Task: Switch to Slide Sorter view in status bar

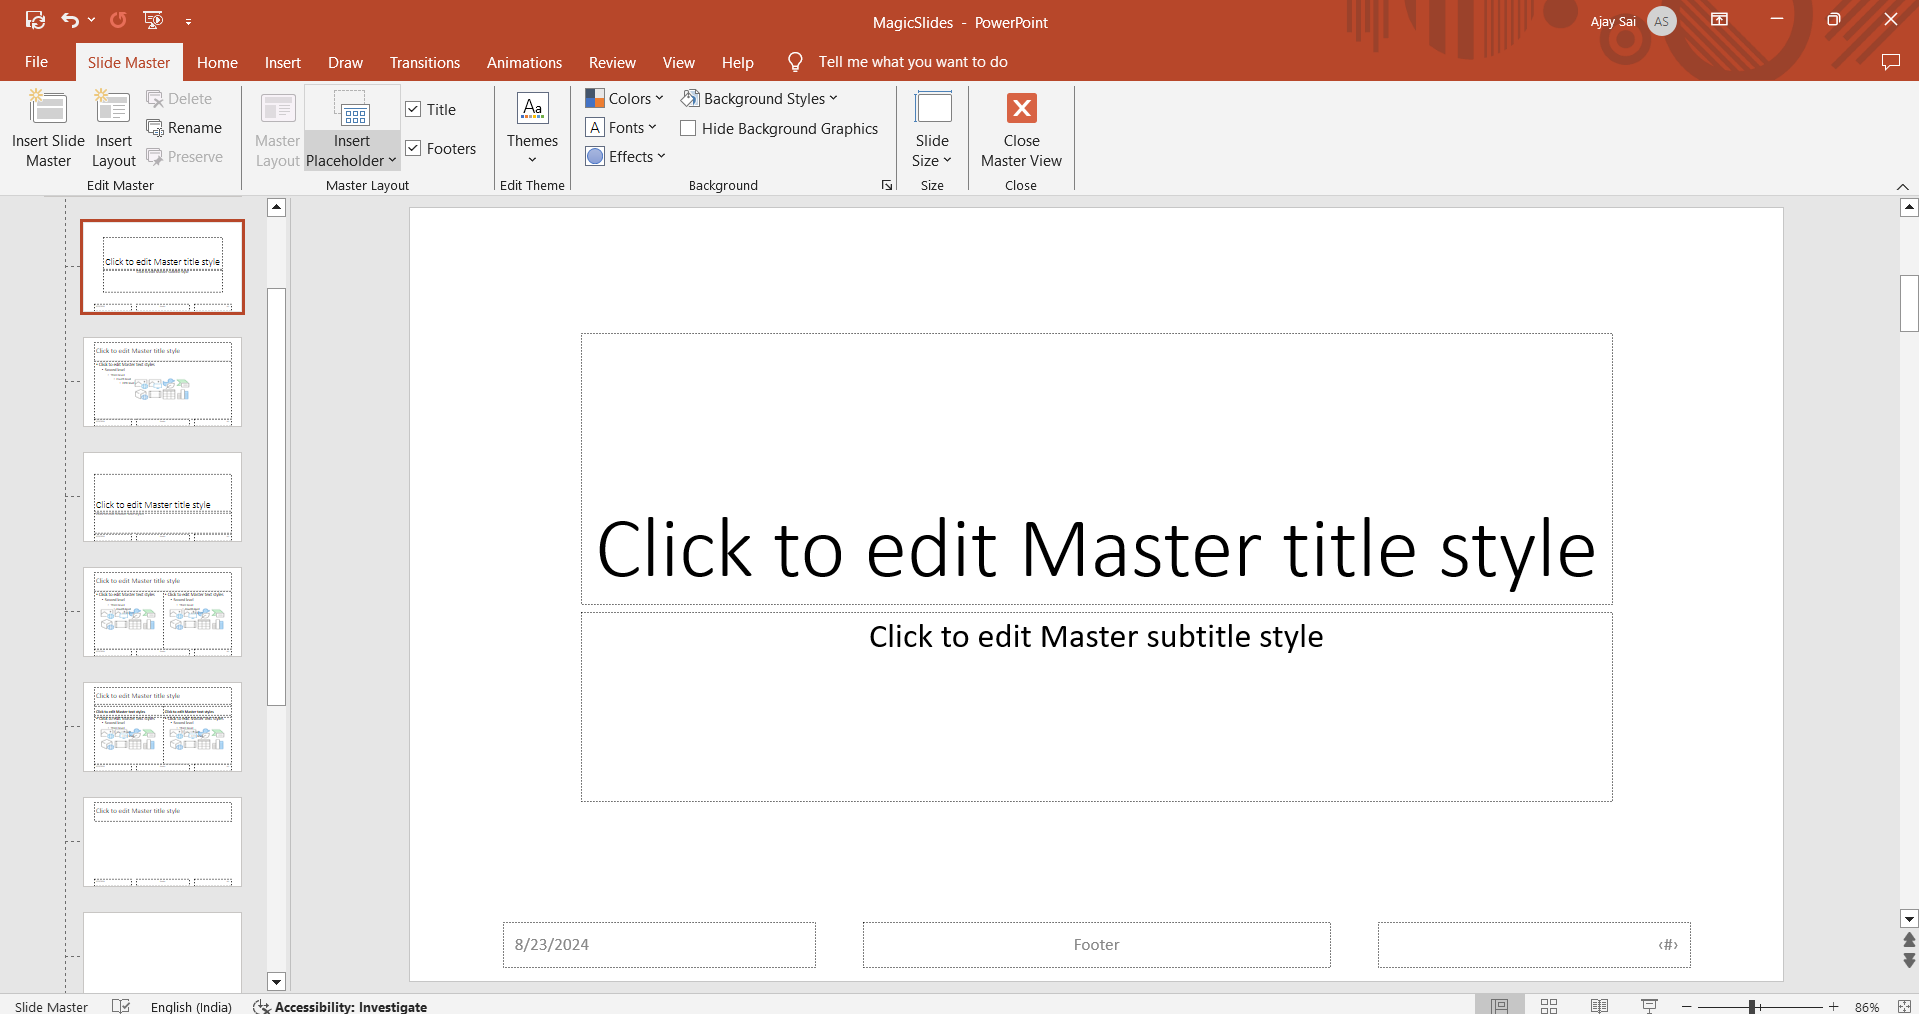Action: click(1549, 1006)
